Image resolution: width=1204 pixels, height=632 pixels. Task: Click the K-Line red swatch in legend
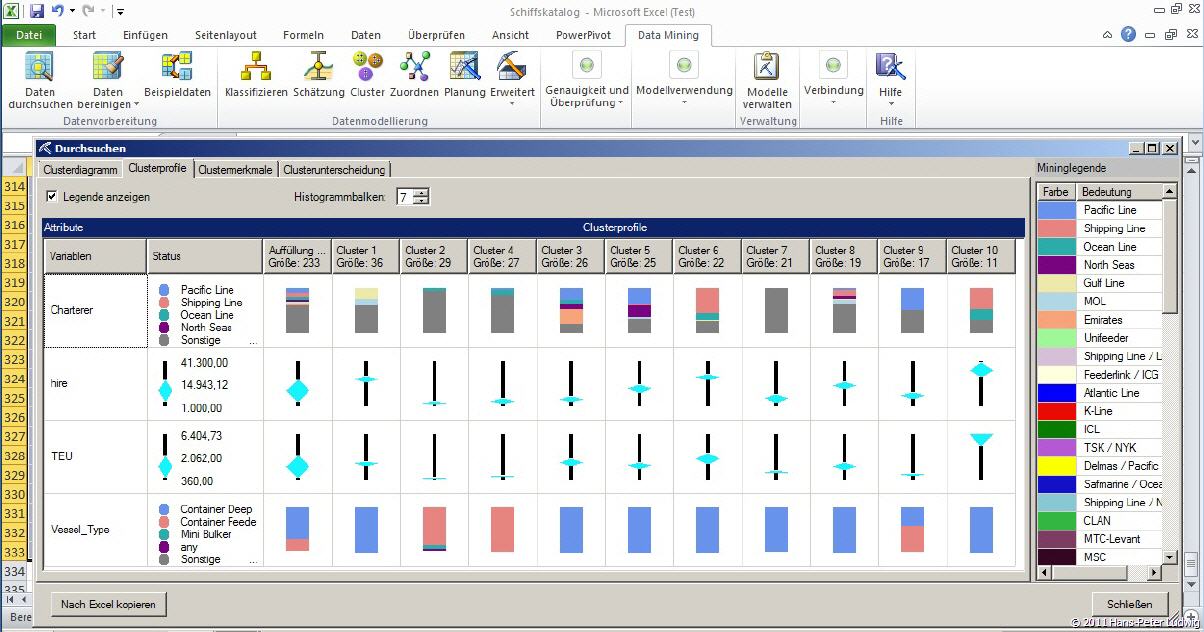pyautogui.click(x=1057, y=411)
